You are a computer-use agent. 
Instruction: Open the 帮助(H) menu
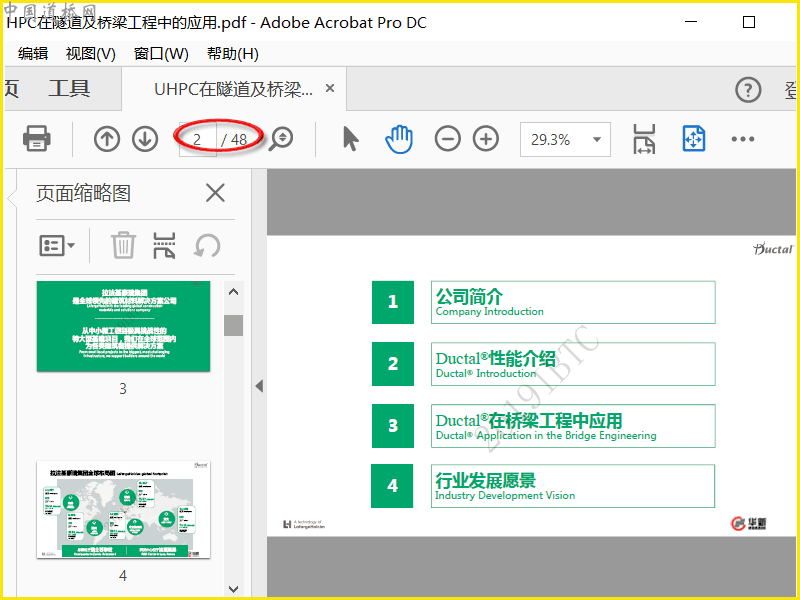click(233, 53)
